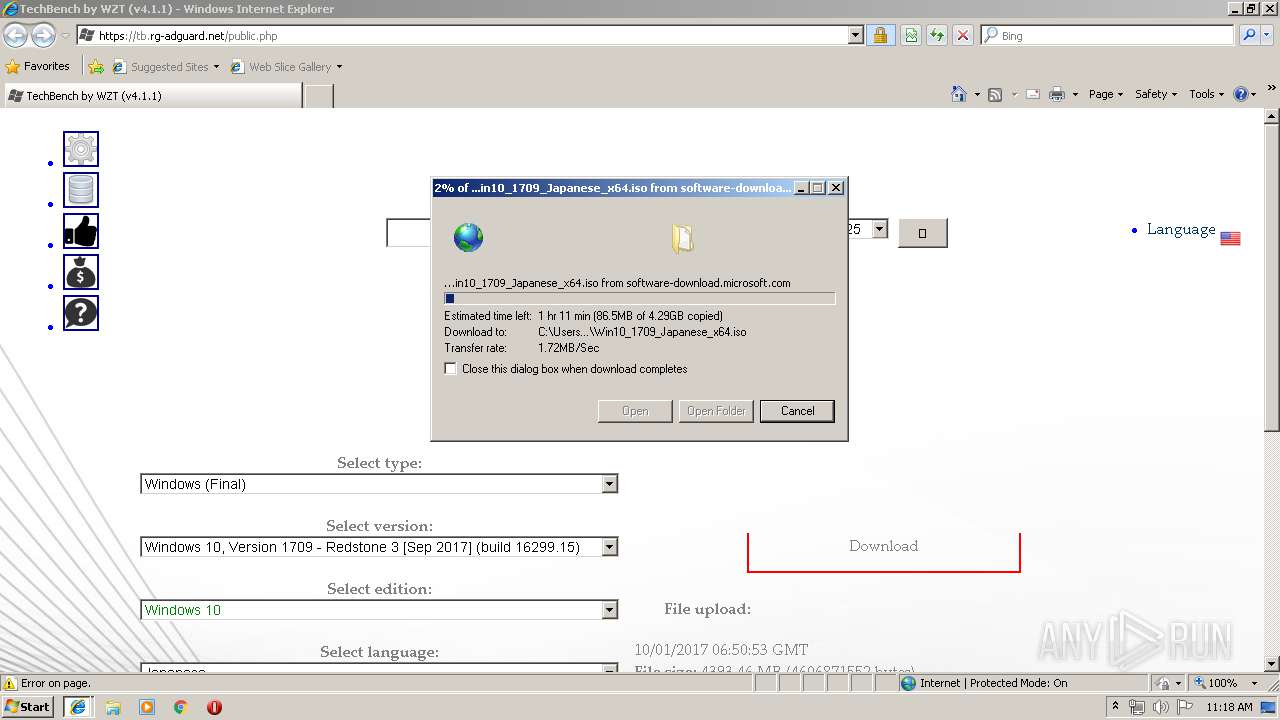
Task: Click the red Opera icon in taskbar
Action: [214, 707]
